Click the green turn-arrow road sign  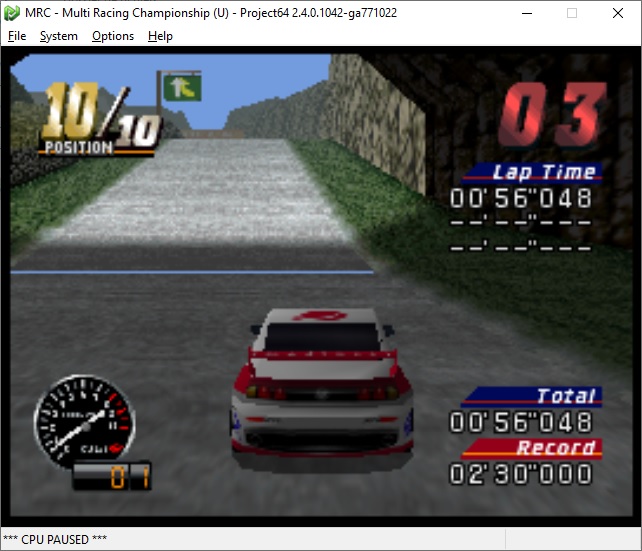point(183,88)
